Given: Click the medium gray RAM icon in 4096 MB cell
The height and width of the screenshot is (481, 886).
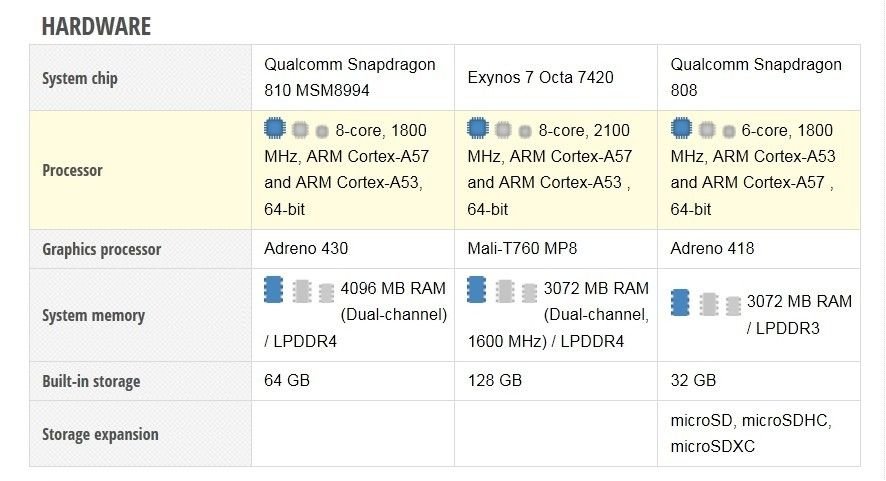Looking at the screenshot, I should coord(302,292).
